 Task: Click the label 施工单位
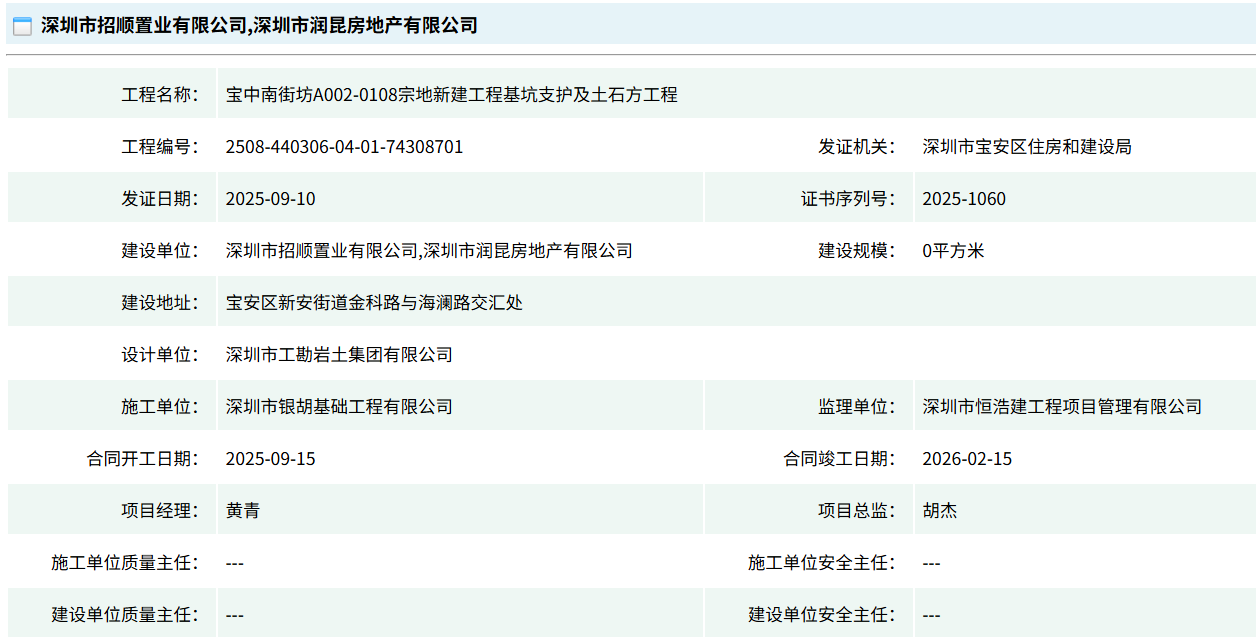click(160, 407)
